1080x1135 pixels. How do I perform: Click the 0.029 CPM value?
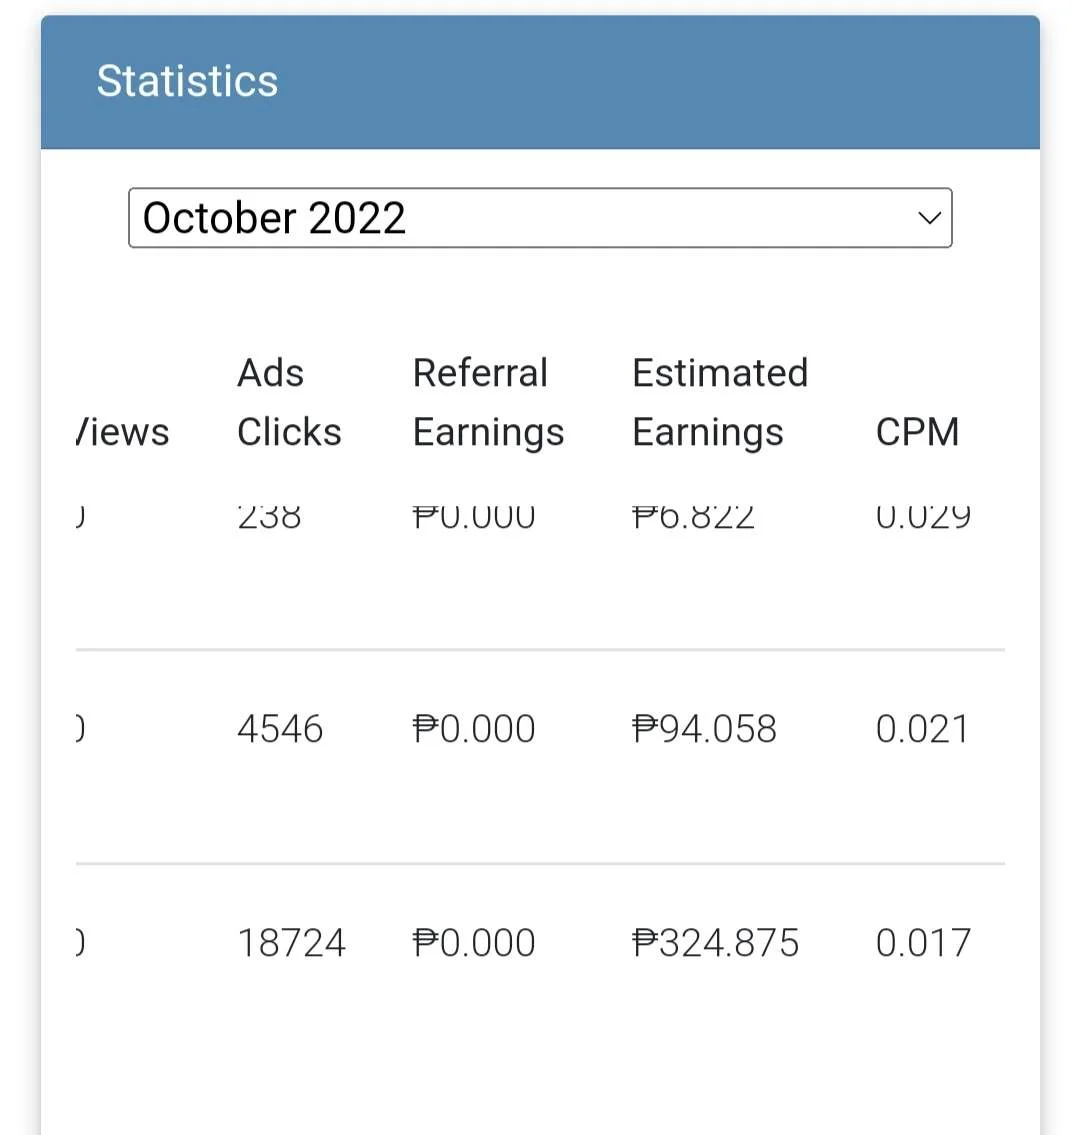[x=923, y=518]
